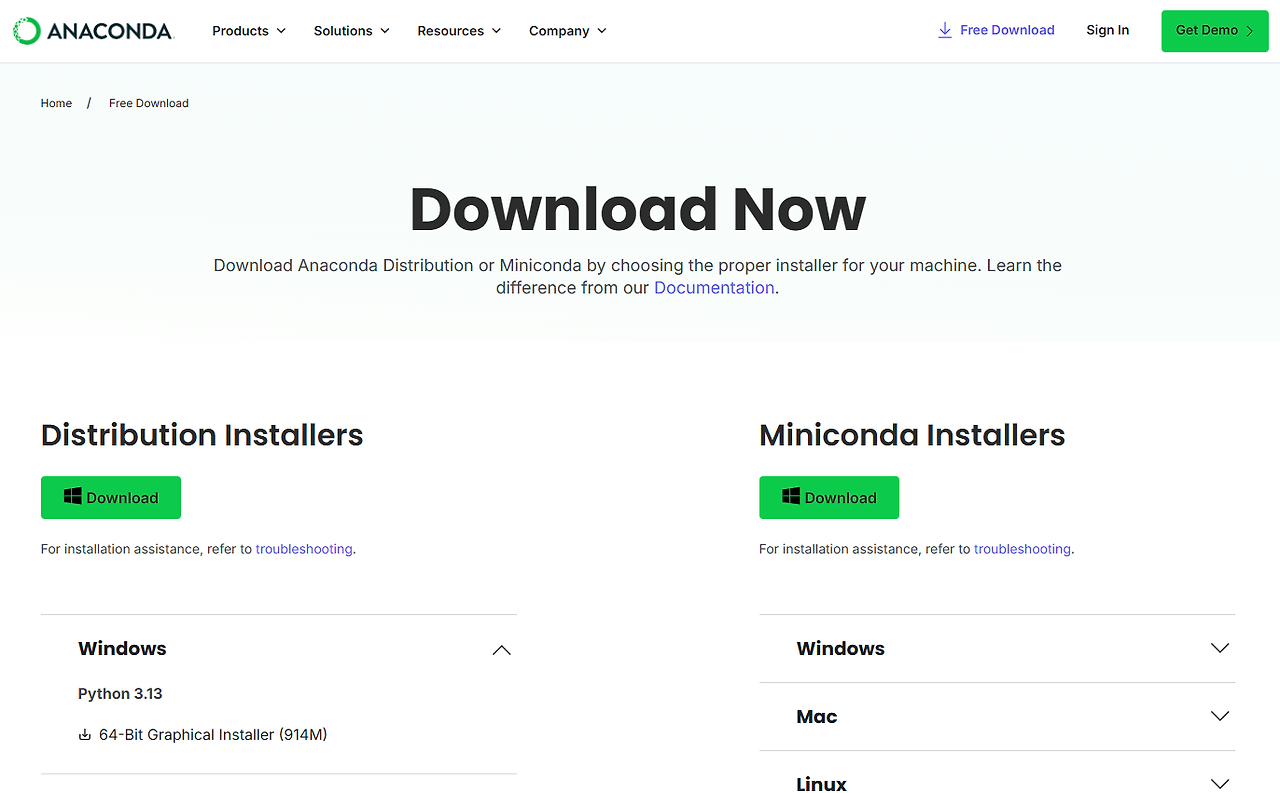This screenshot has width=1280, height=793.
Task: Click the Distribution Windows heading
Action: (x=122, y=649)
